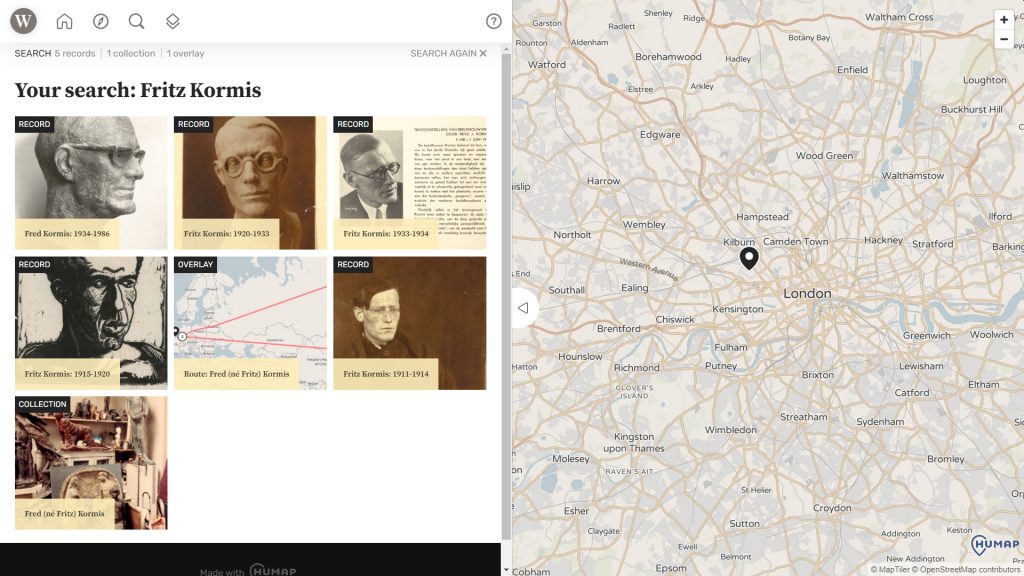Zoom in on the map

click(x=1004, y=20)
